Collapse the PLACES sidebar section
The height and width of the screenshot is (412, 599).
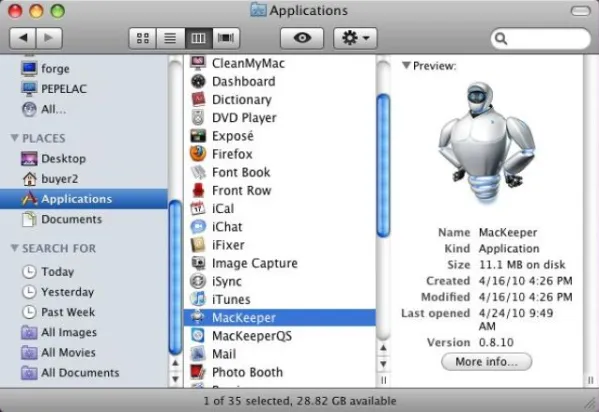click(15, 138)
